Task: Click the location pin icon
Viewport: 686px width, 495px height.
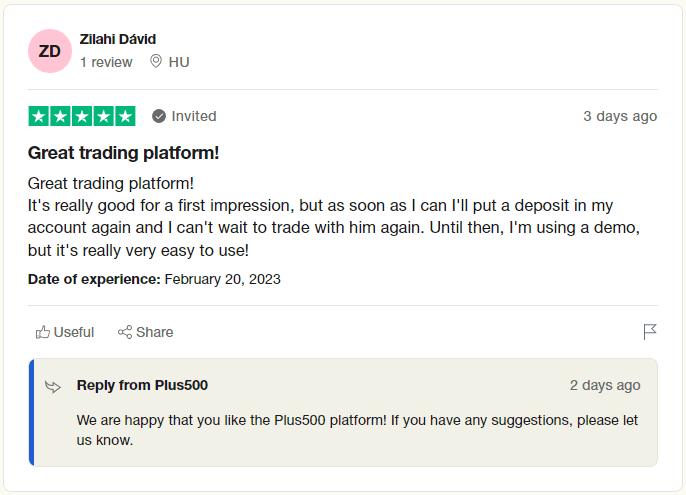Action: click(156, 61)
